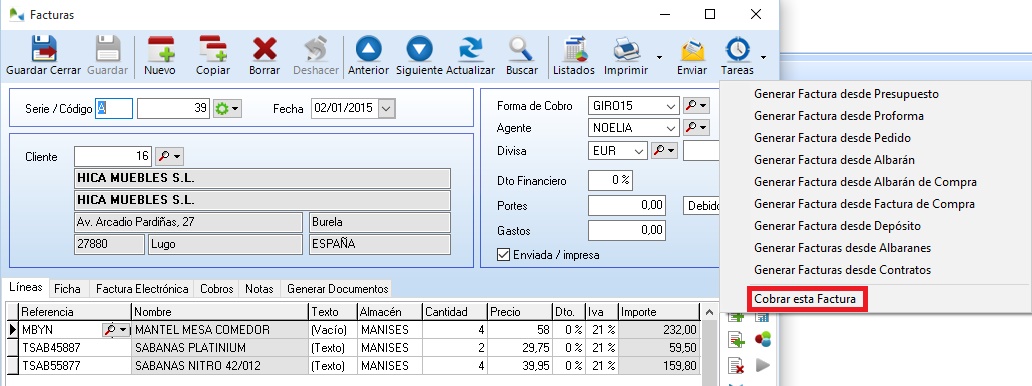Expand the Agente NOELIA combo box
The image size is (1032, 386).
point(671,127)
